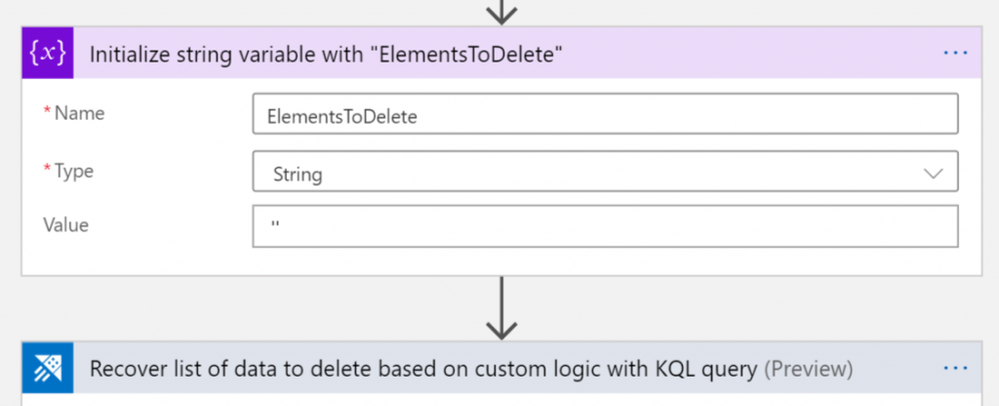Select the Name field label
This screenshot has height=406, width=999.
[x=74, y=113]
